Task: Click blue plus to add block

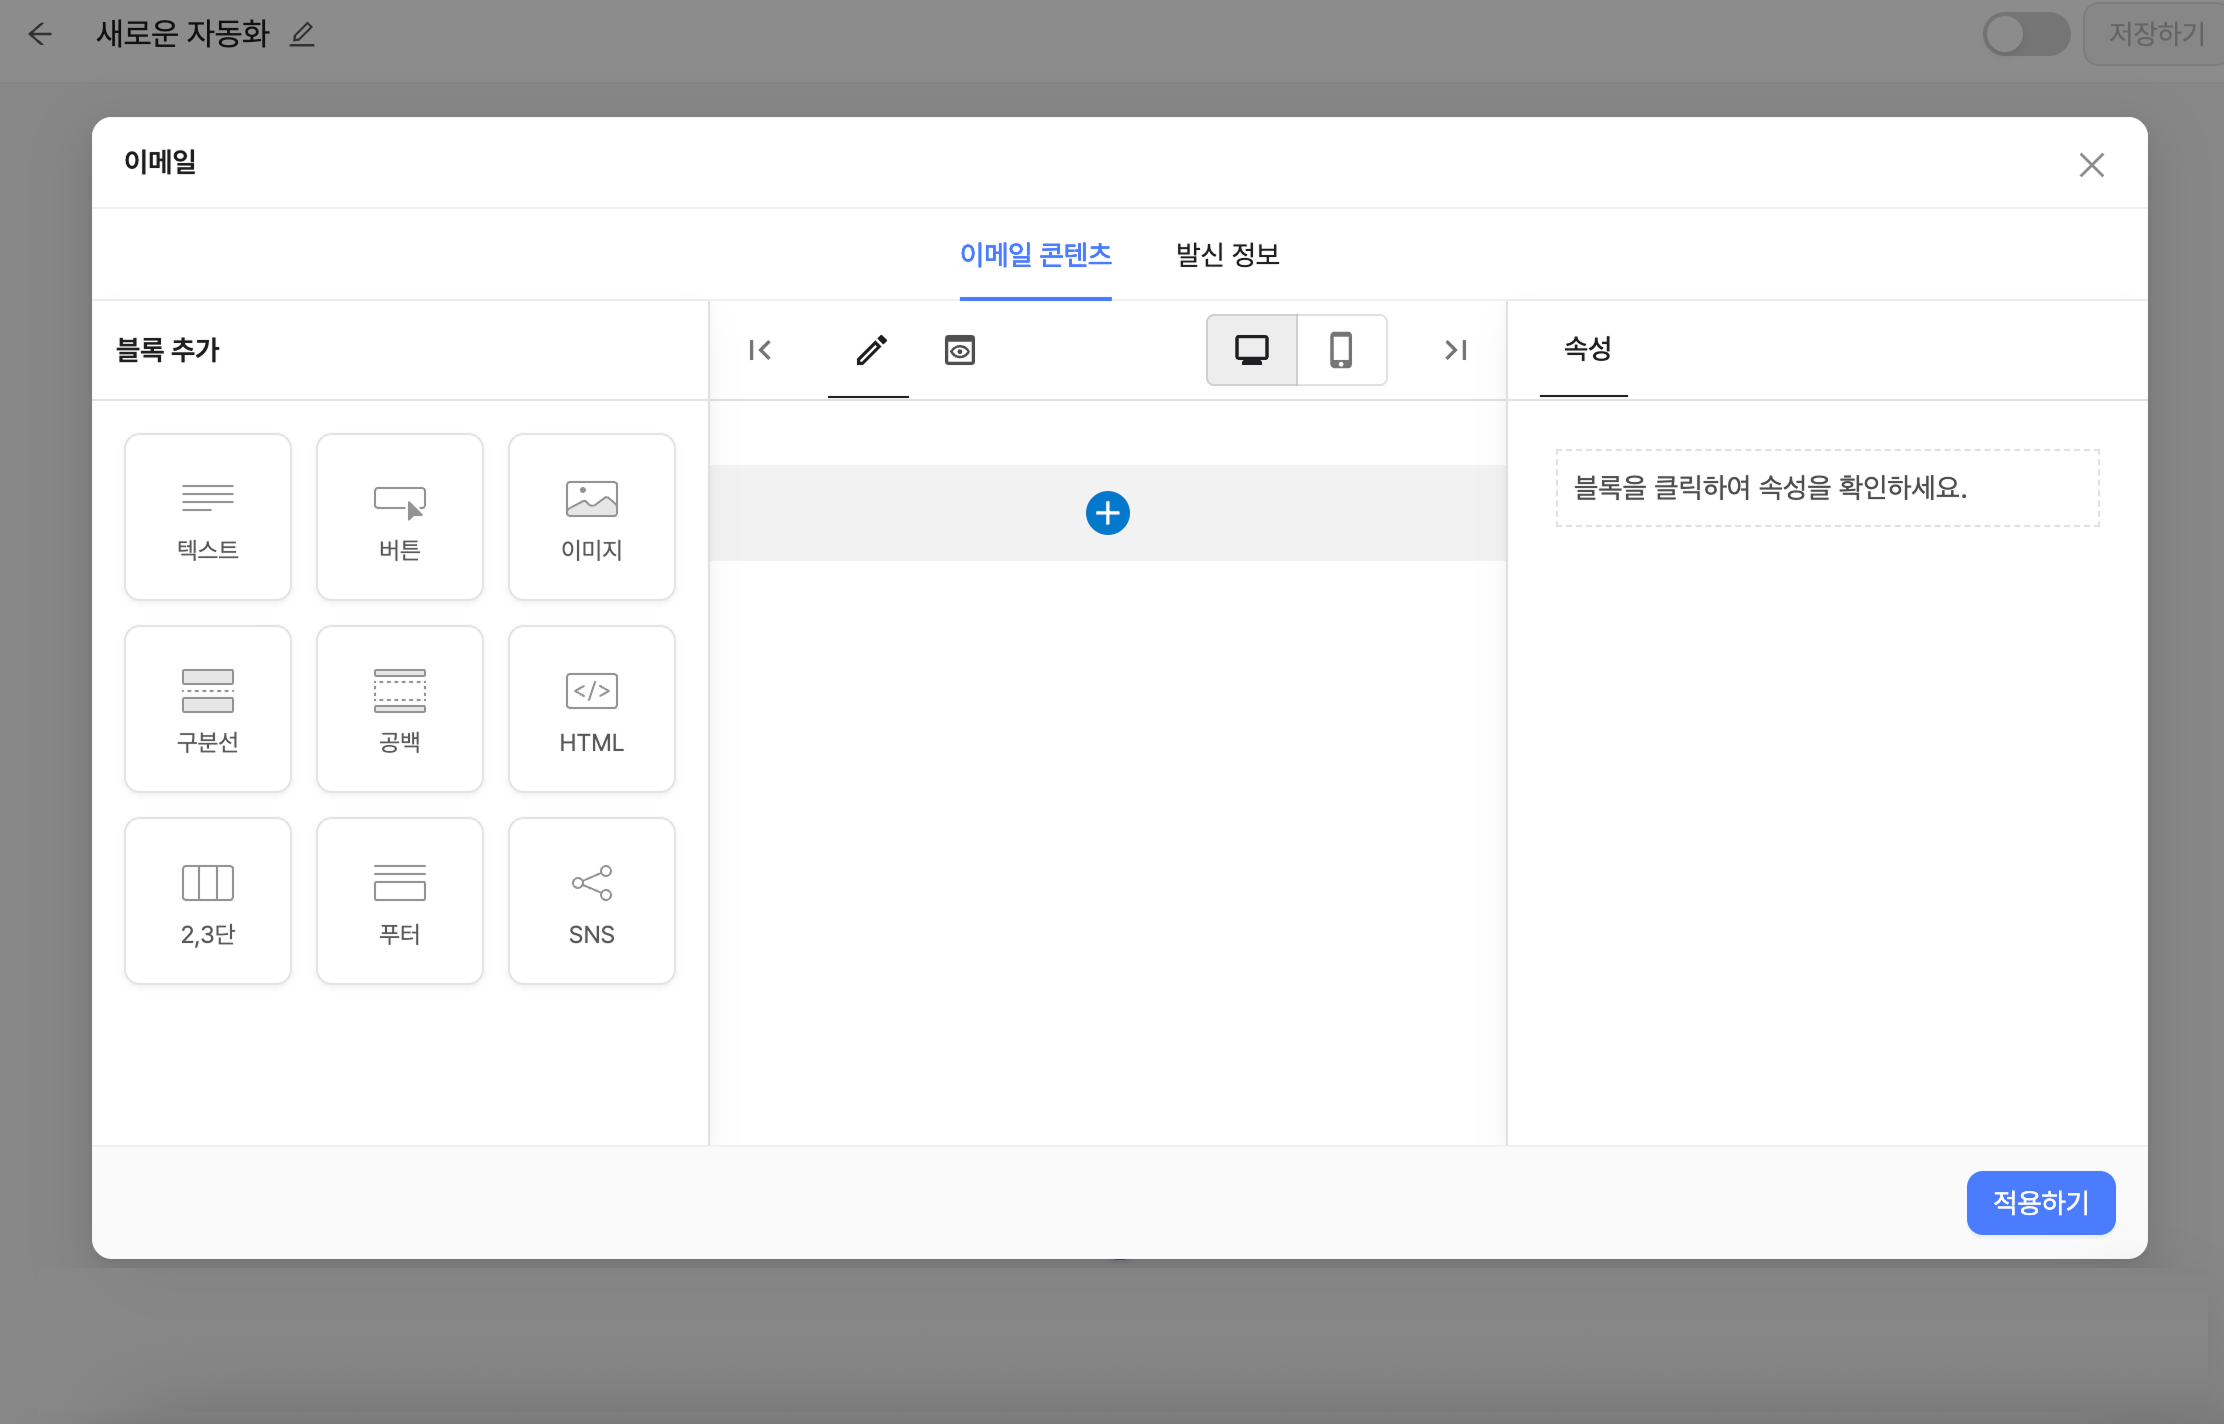Action: point(1107,513)
